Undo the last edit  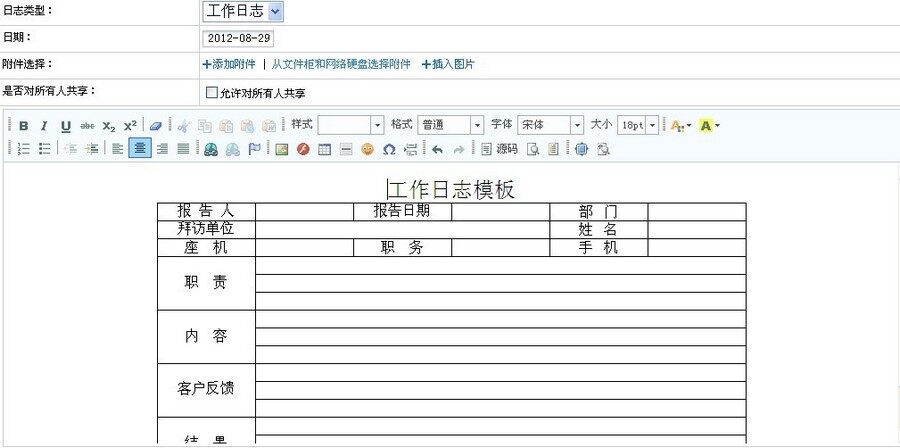coord(437,149)
